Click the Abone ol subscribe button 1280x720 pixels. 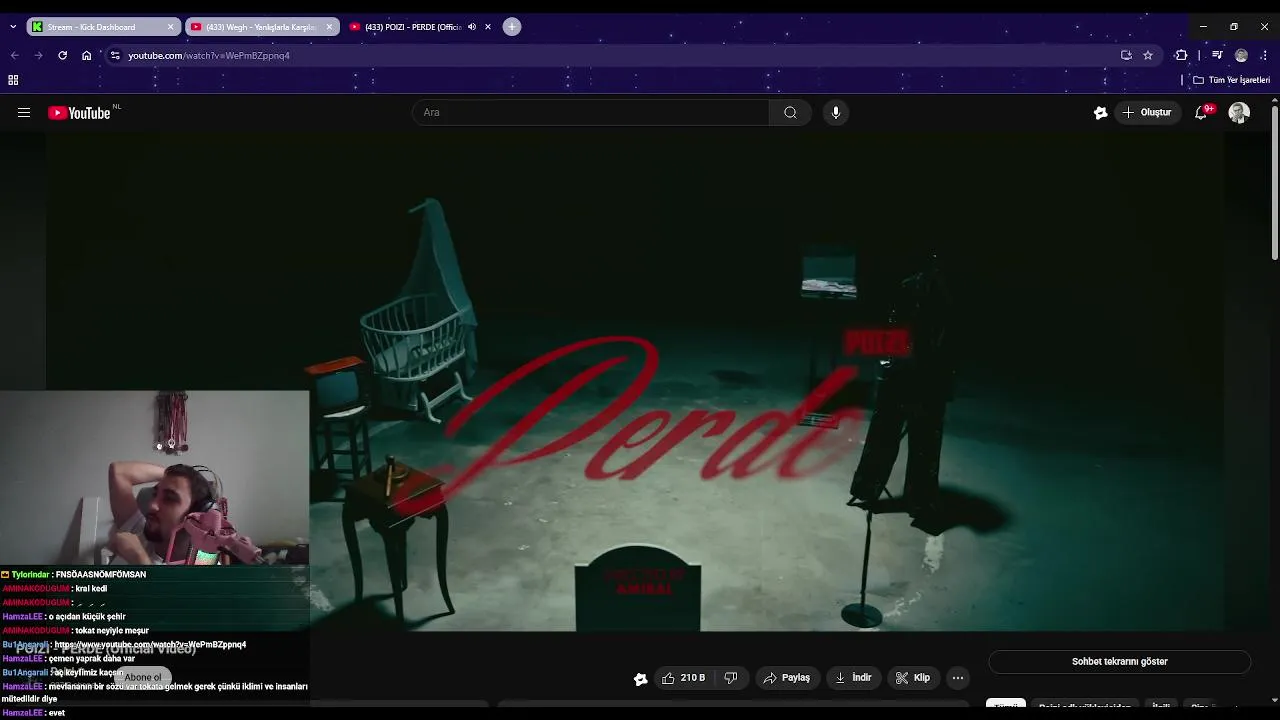(142, 678)
